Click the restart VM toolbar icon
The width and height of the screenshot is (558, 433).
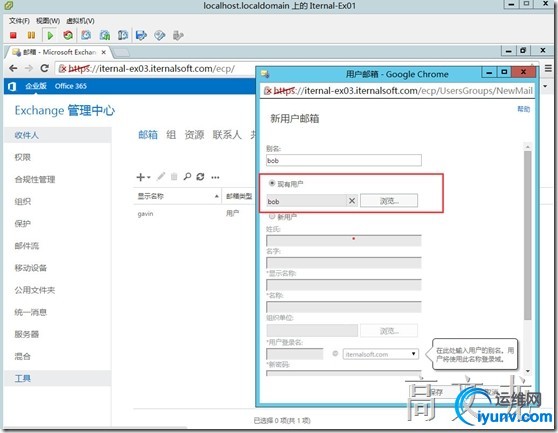[68, 35]
